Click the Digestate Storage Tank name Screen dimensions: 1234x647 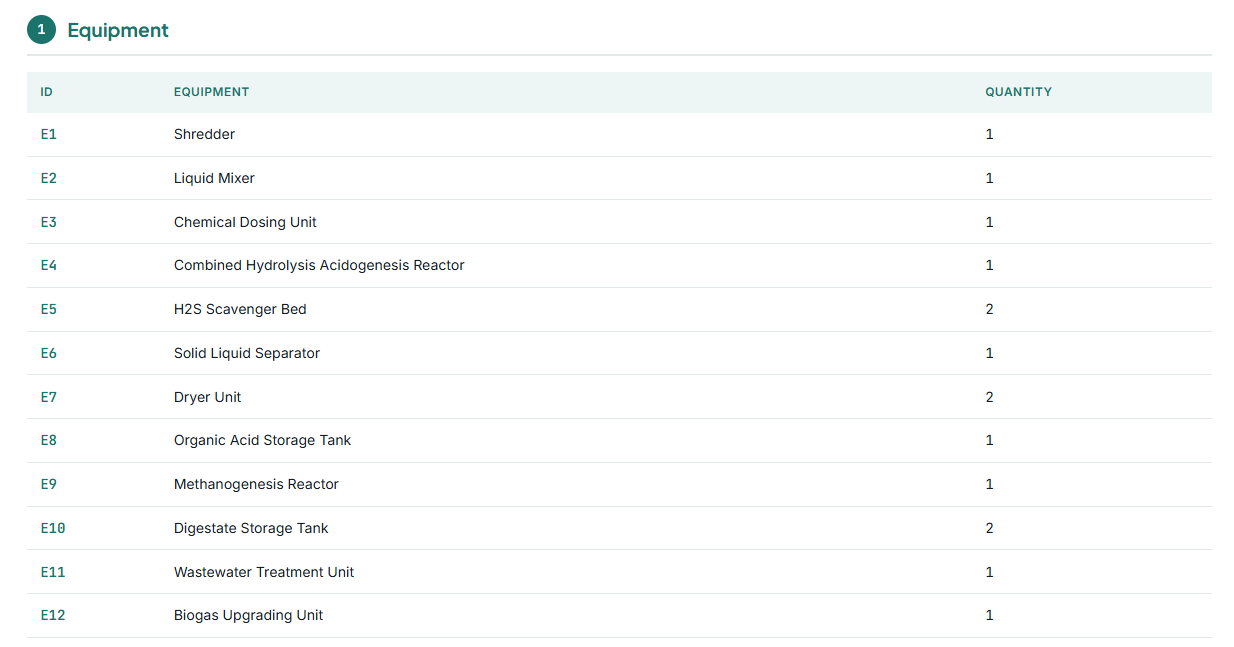251,528
